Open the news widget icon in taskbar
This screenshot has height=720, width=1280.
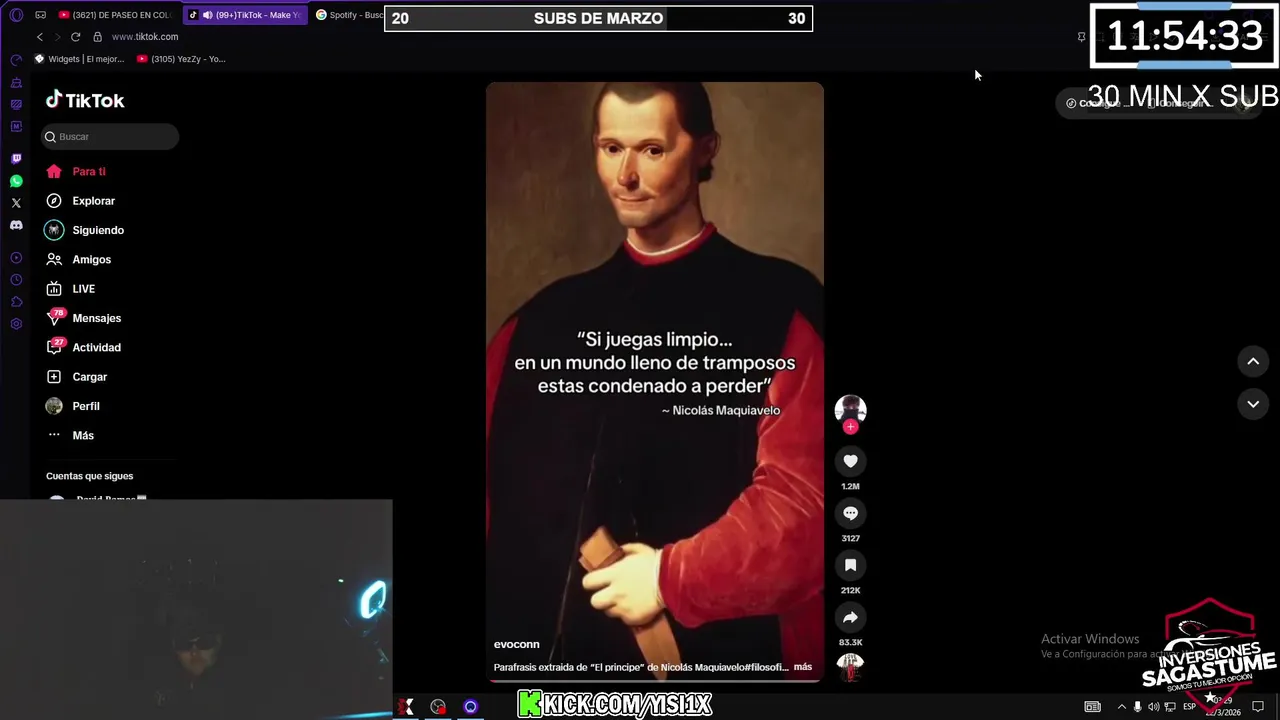pyautogui.click(x=1093, y=707)
